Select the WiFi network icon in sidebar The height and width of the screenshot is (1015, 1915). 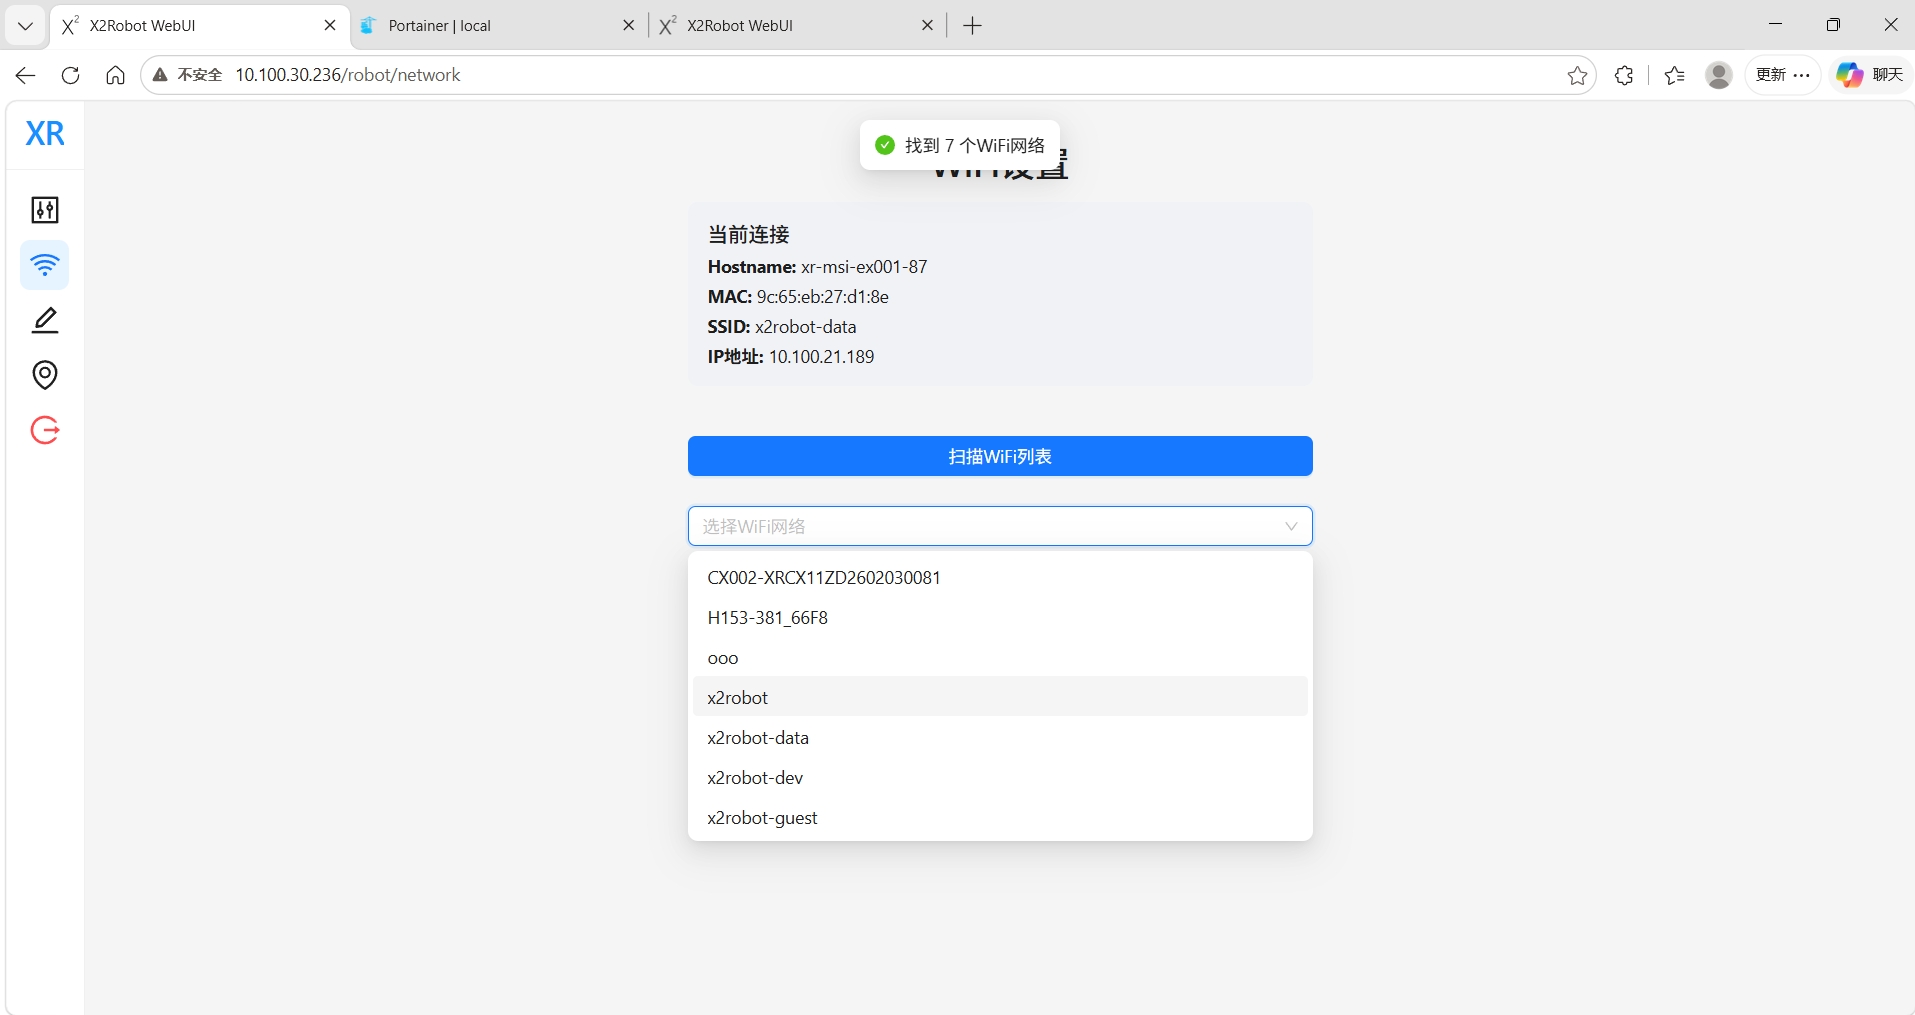[45, 265]
